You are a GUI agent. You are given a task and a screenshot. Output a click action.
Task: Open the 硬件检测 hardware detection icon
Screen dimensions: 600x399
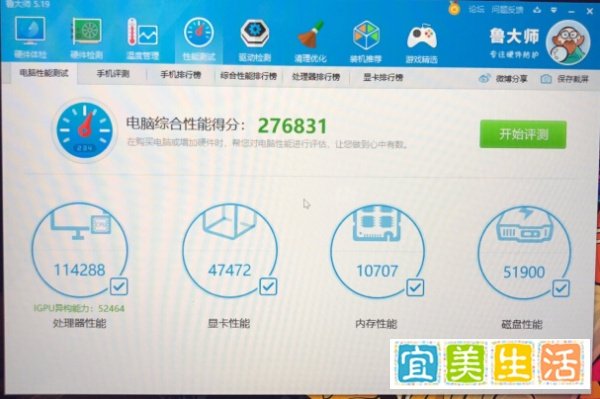[x=86, y=39]
